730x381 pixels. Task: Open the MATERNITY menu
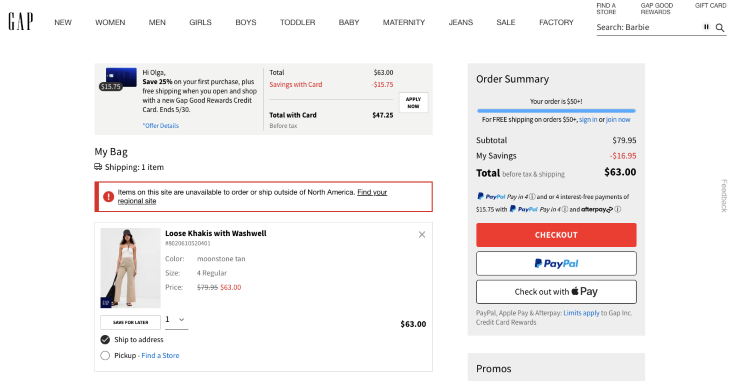coord(404,22)
